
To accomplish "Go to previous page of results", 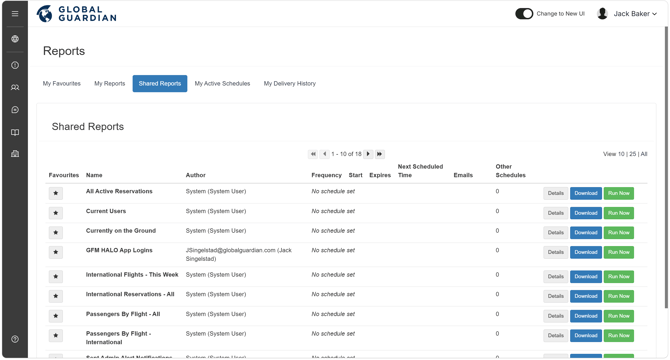I will [x=324, y=154].
